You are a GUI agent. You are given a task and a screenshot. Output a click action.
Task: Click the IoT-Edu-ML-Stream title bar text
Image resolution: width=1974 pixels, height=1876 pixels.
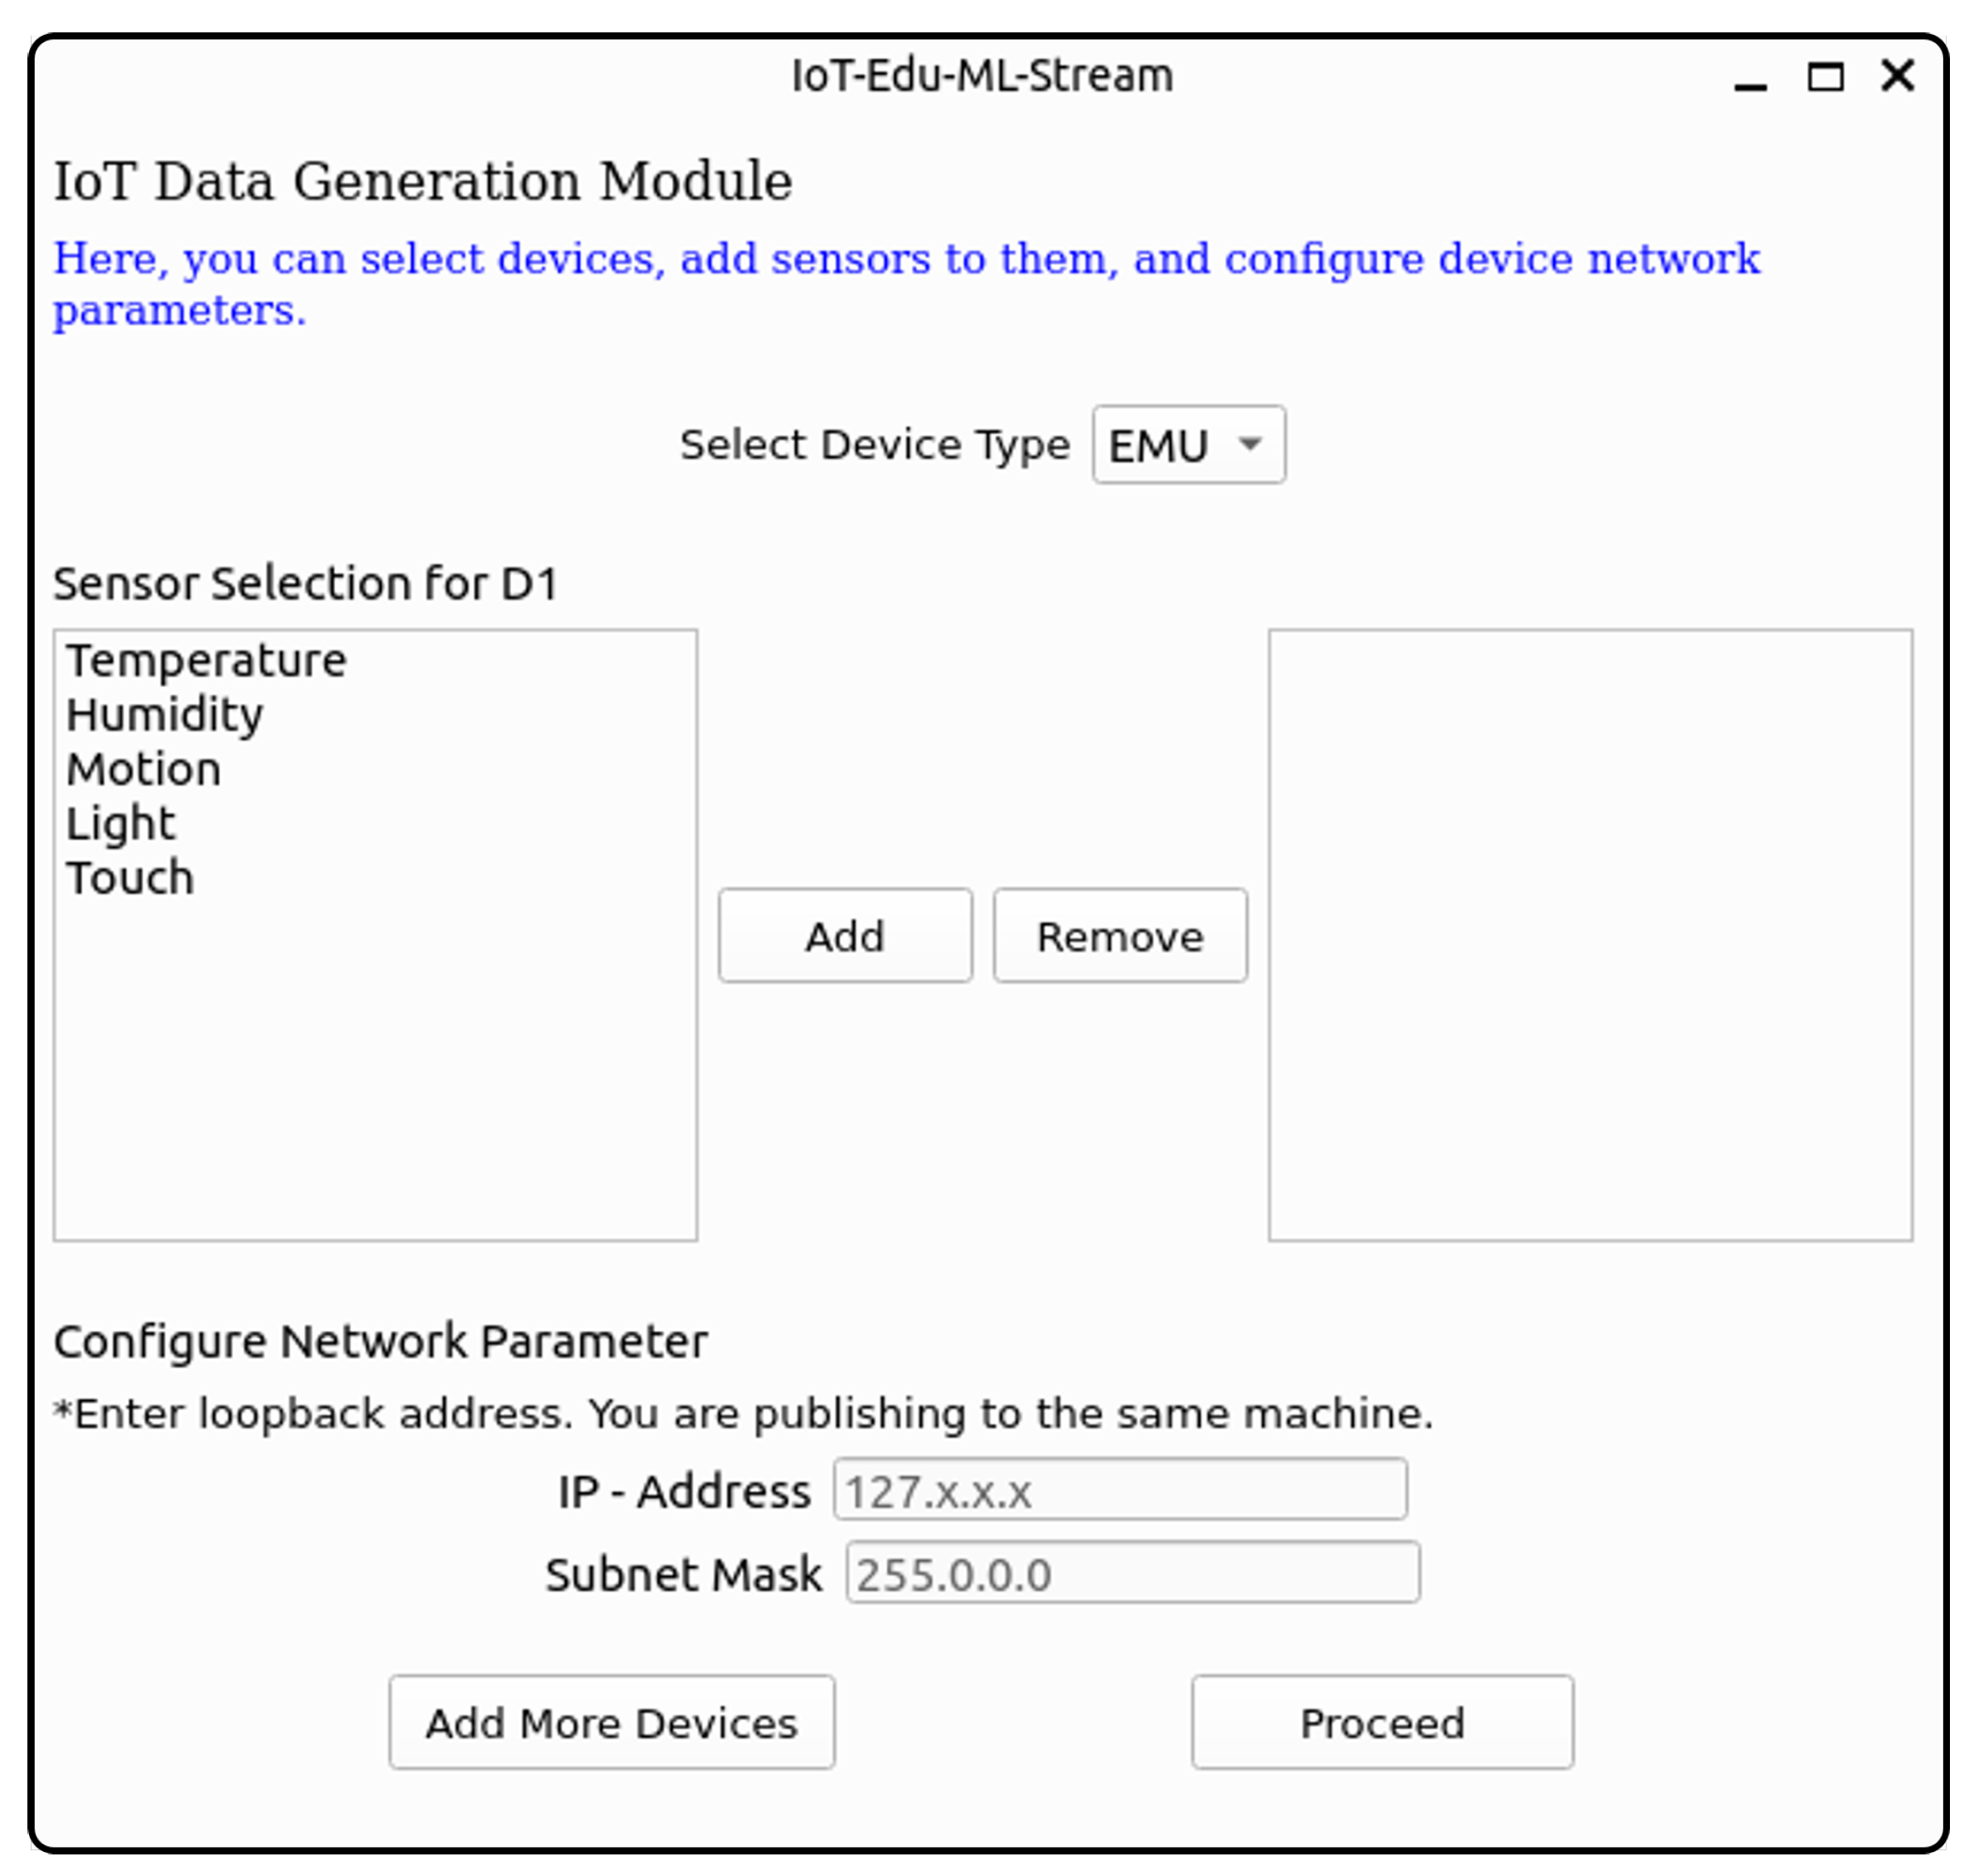pyautogui.click(x=982, y=76)
